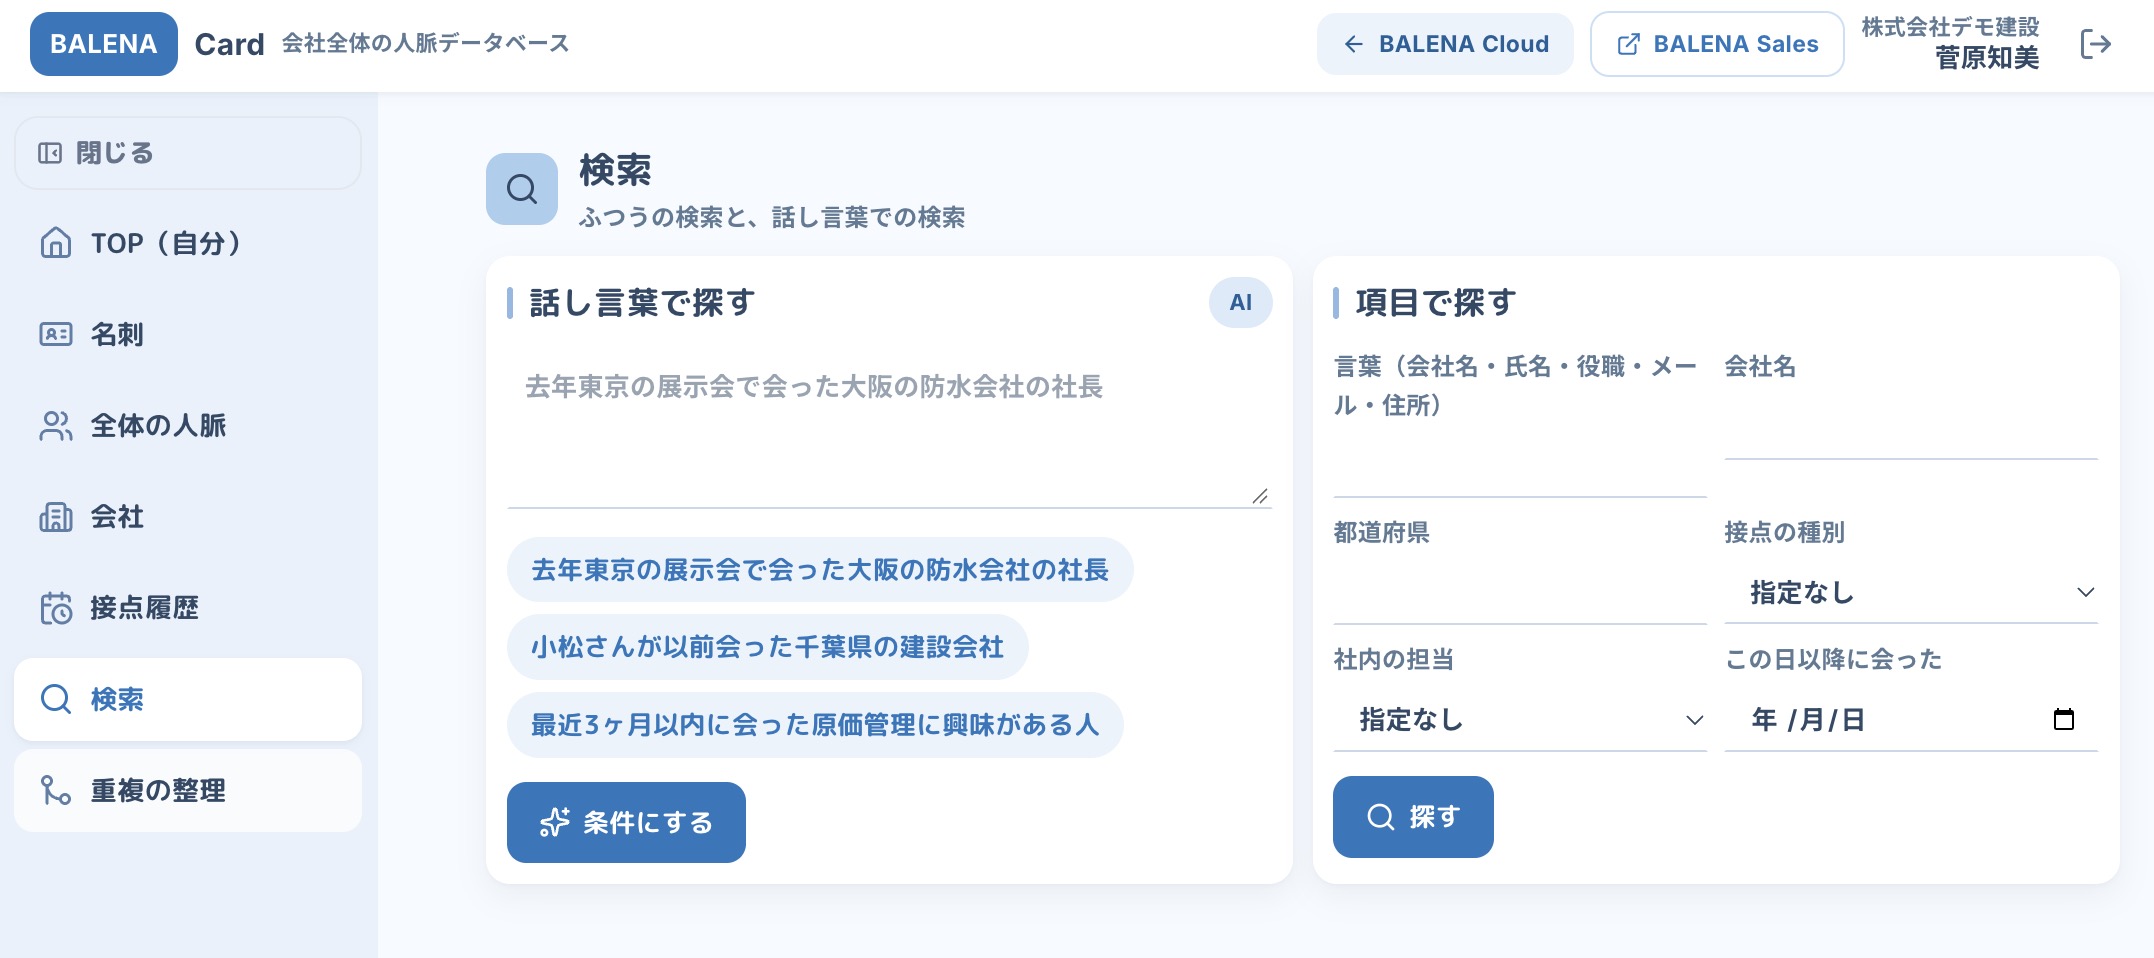2154x958 pixels.
Task: Focus the 都道府県 input field
Action: click(1520, 592)
